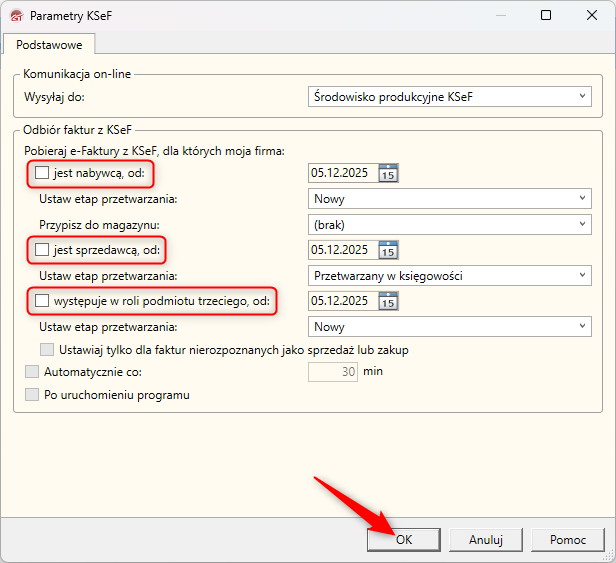Image resolution: width=616 pixels, height=563 pixels.
Task: Enable 'jest nabywcą, od:' checkbox
Action: click(x=41, y=173)
